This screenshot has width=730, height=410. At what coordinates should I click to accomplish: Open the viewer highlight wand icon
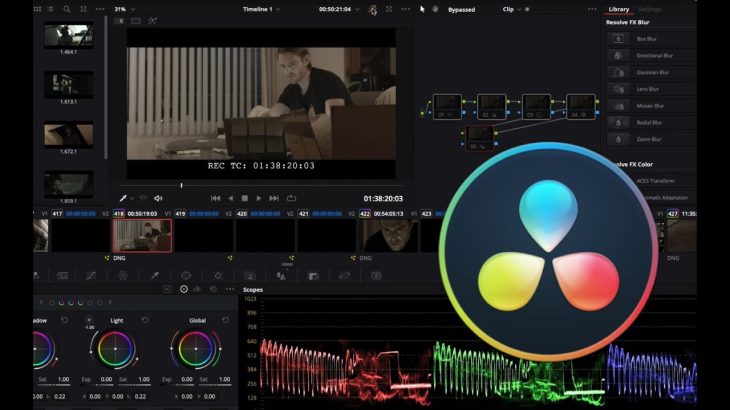pyautogui.click(x=152, y=21)
